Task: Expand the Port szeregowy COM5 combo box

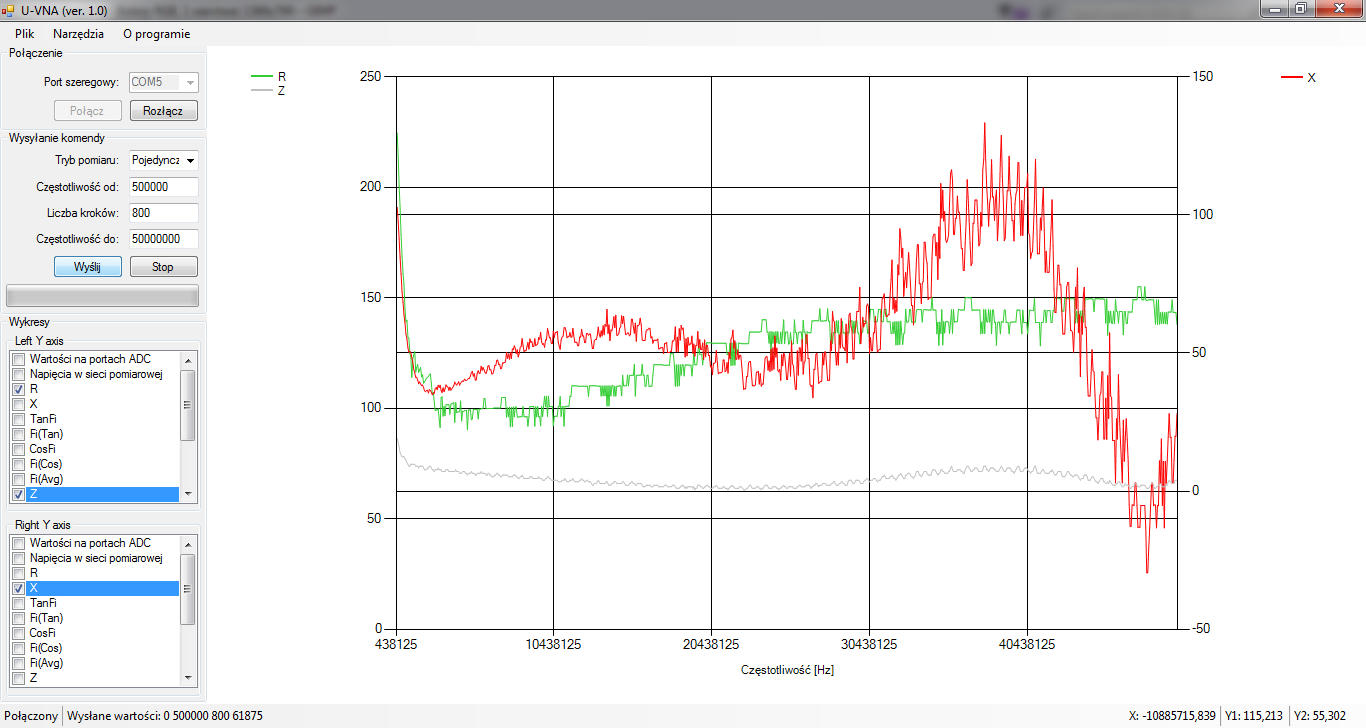Action: (x=190, y=82)
